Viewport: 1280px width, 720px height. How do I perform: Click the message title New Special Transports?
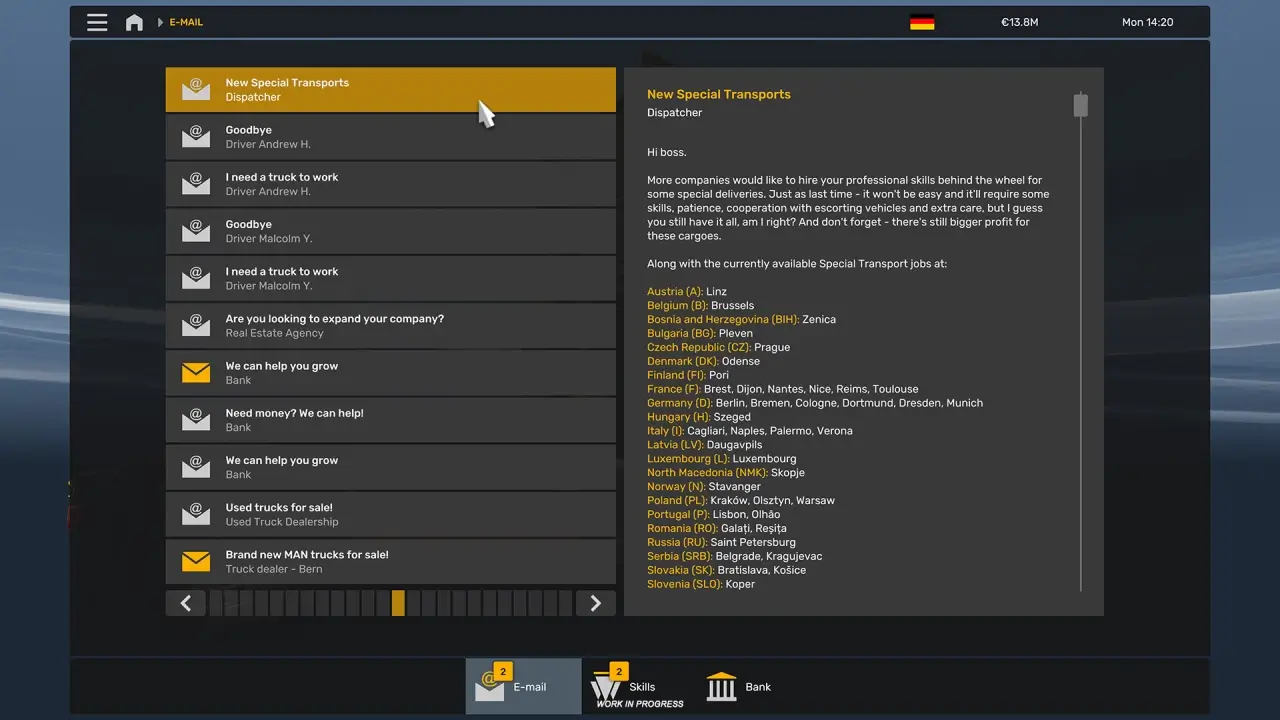tap(719, 94)
